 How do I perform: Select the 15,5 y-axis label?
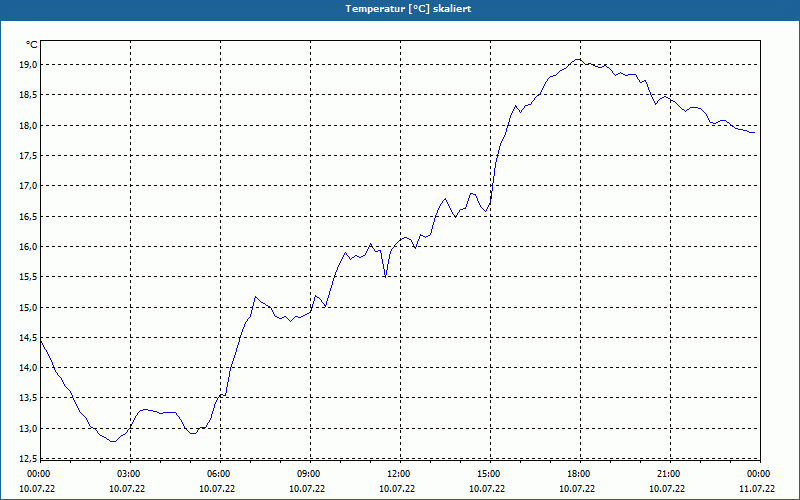(x=29, y=277)
